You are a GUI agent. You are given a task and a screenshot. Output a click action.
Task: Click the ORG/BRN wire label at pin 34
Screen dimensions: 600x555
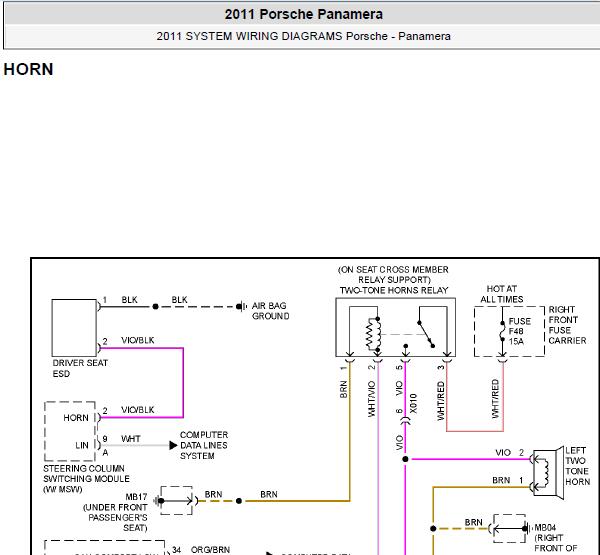pyautogui.click(x=210, y=550)
